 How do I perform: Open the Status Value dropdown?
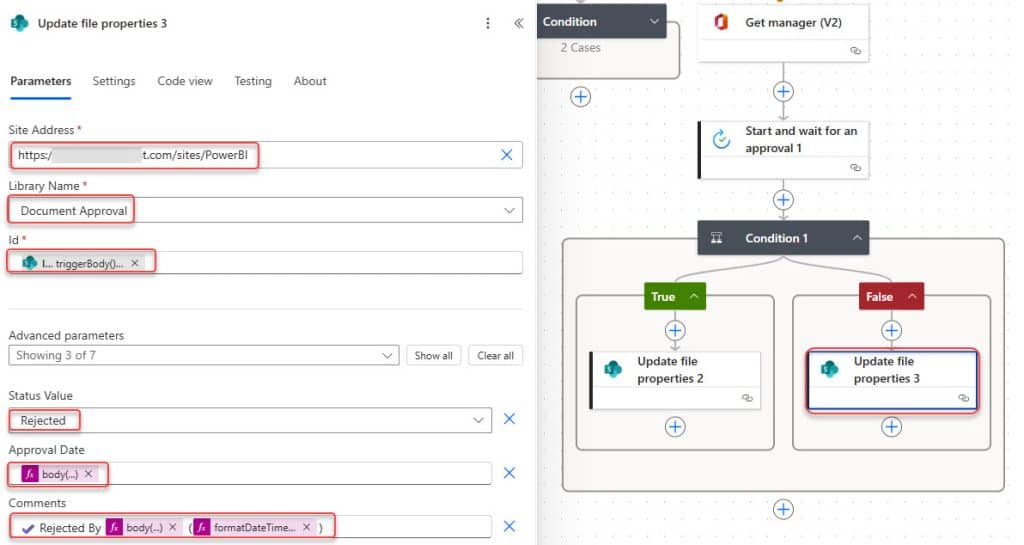click(x=479, y=420)
